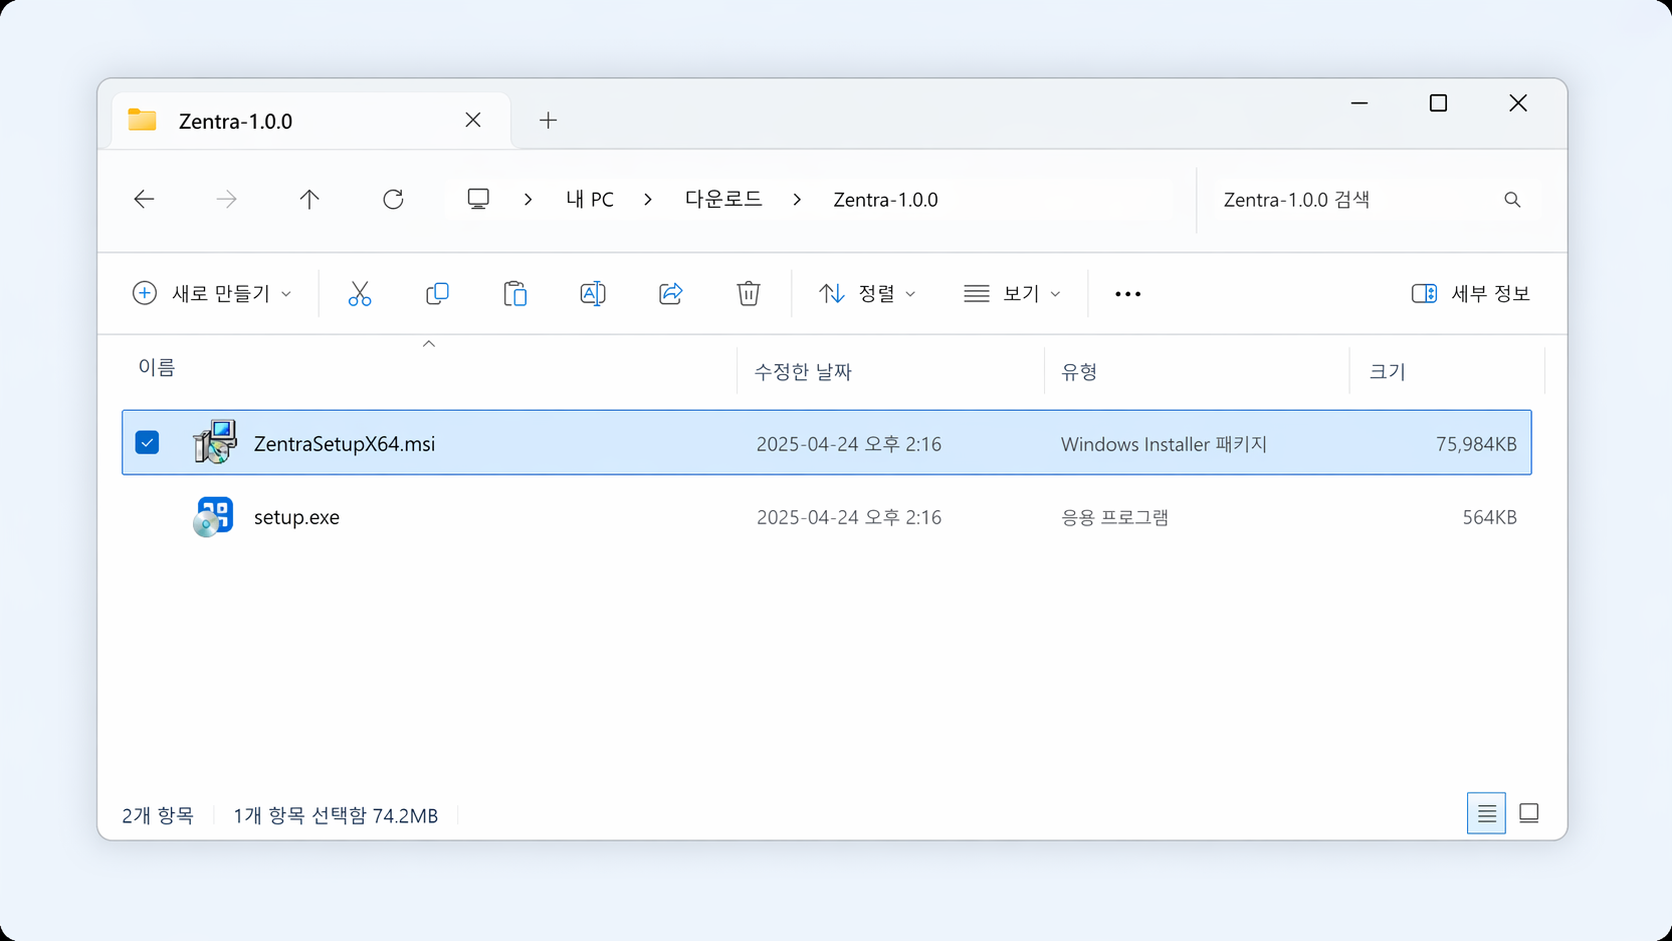Close the Zentra-1.0.0 tab

[x=473, y=120]
